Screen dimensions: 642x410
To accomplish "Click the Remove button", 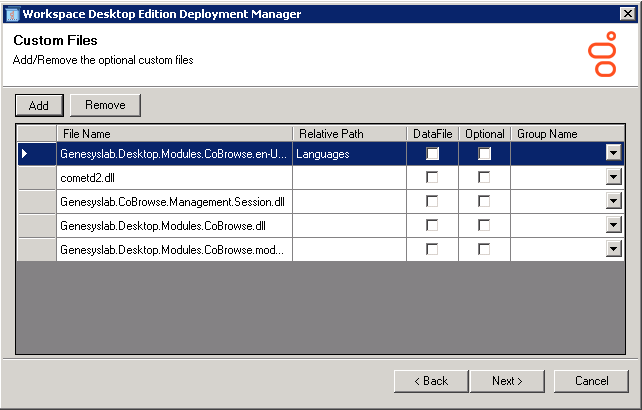I will [105, 105].
